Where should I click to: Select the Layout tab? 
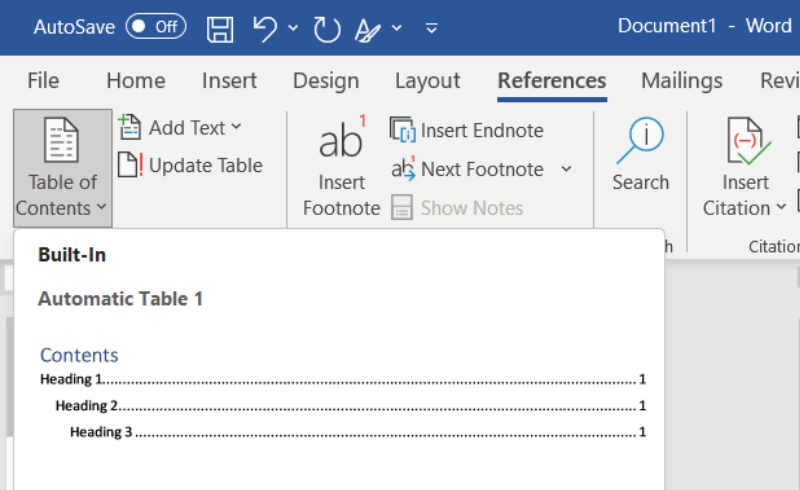tap(428, 81)
